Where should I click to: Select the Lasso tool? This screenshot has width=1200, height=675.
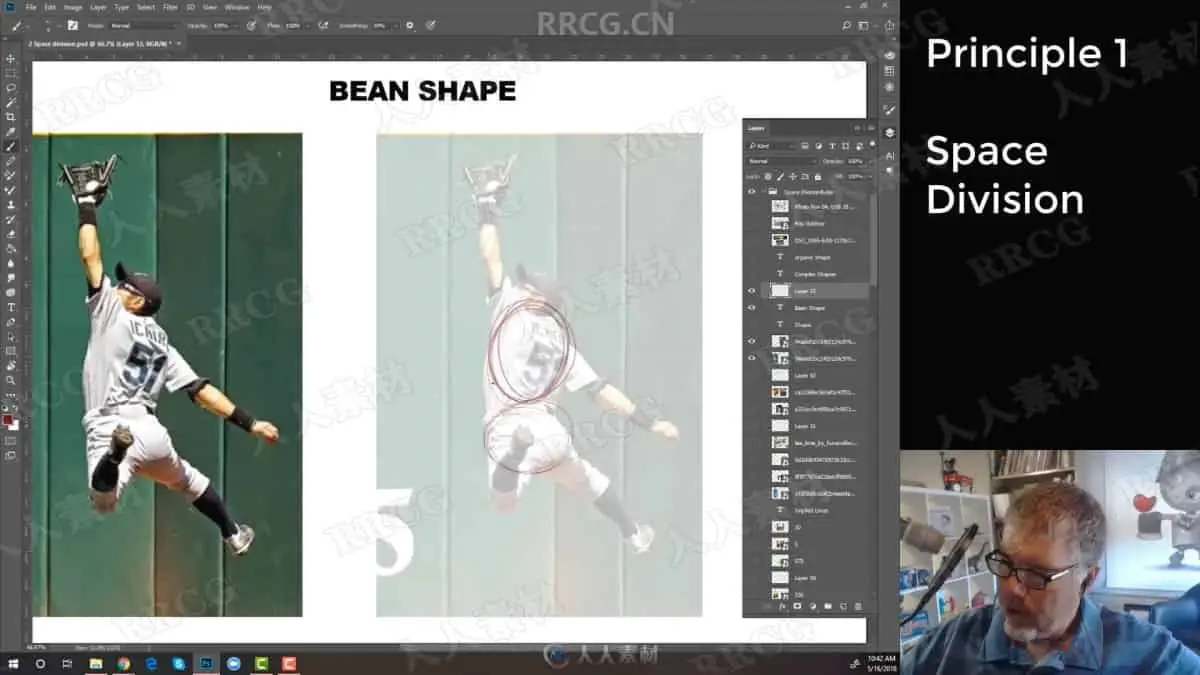tap(11, 87)
